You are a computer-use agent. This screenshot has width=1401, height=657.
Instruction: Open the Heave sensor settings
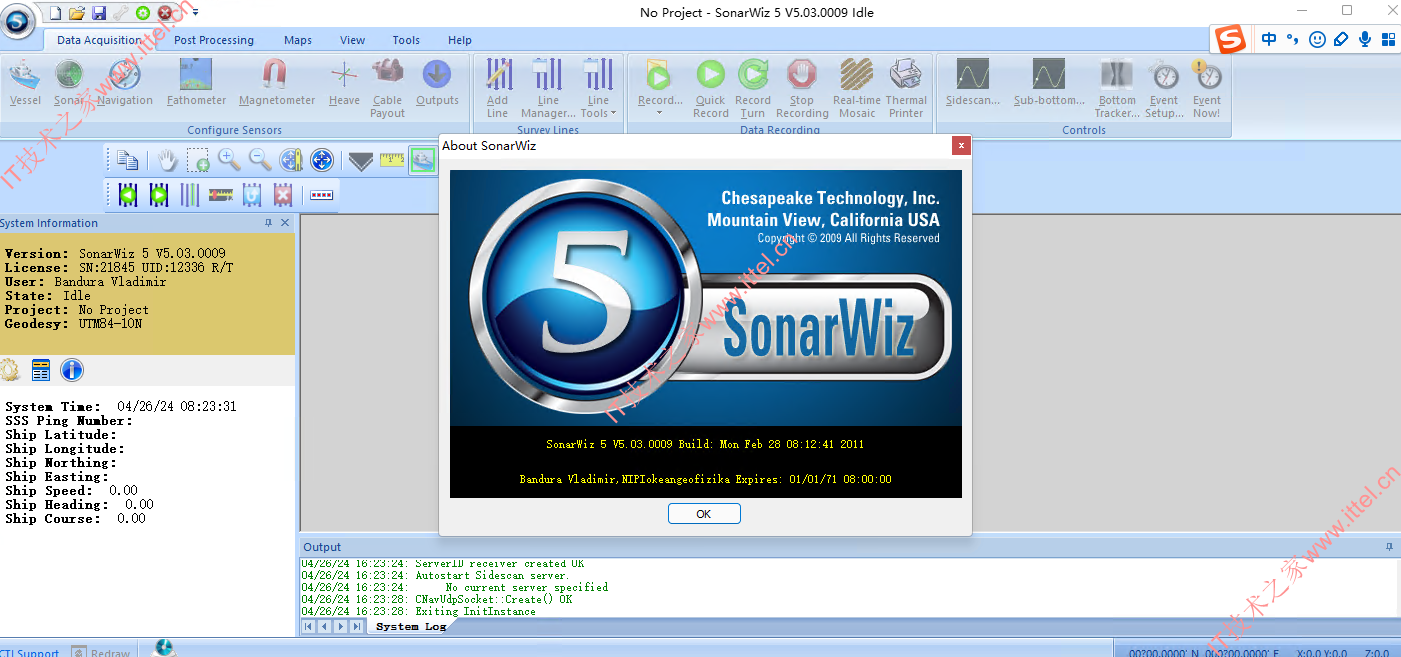[344, 83]
